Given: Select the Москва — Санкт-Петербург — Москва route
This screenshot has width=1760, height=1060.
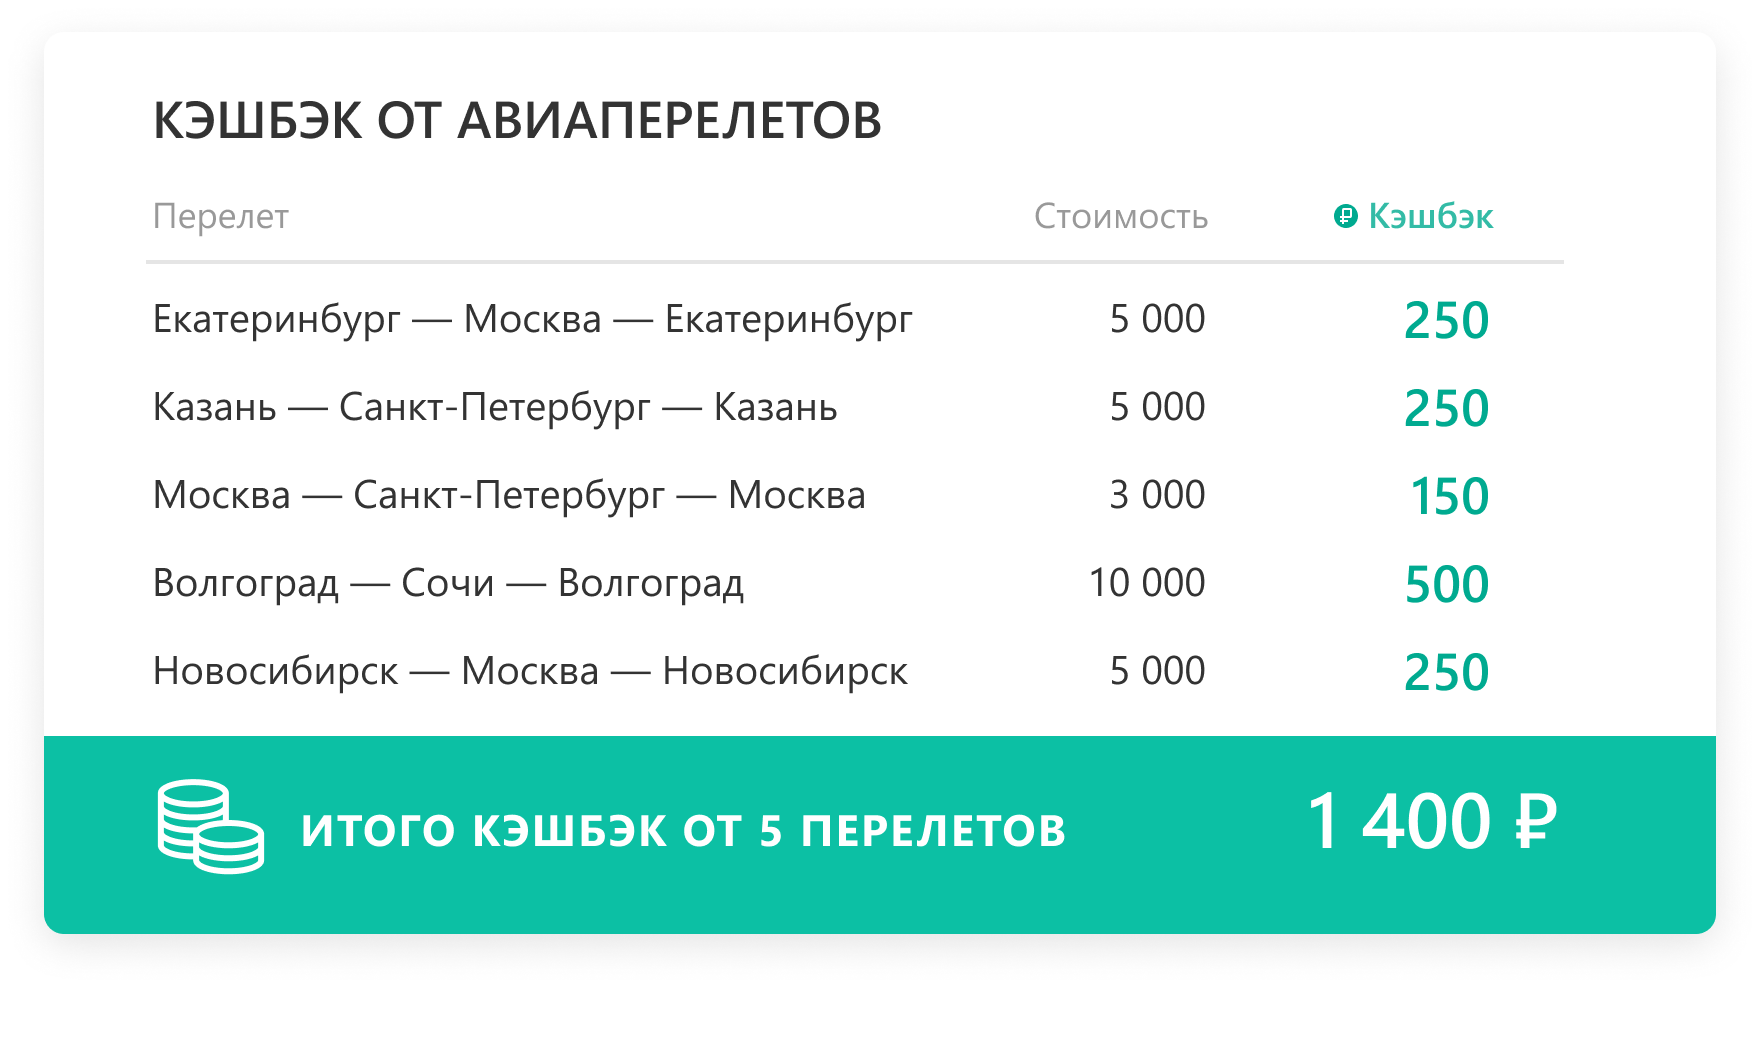Looking at the screenshot, I should click(x=509, y=495).
